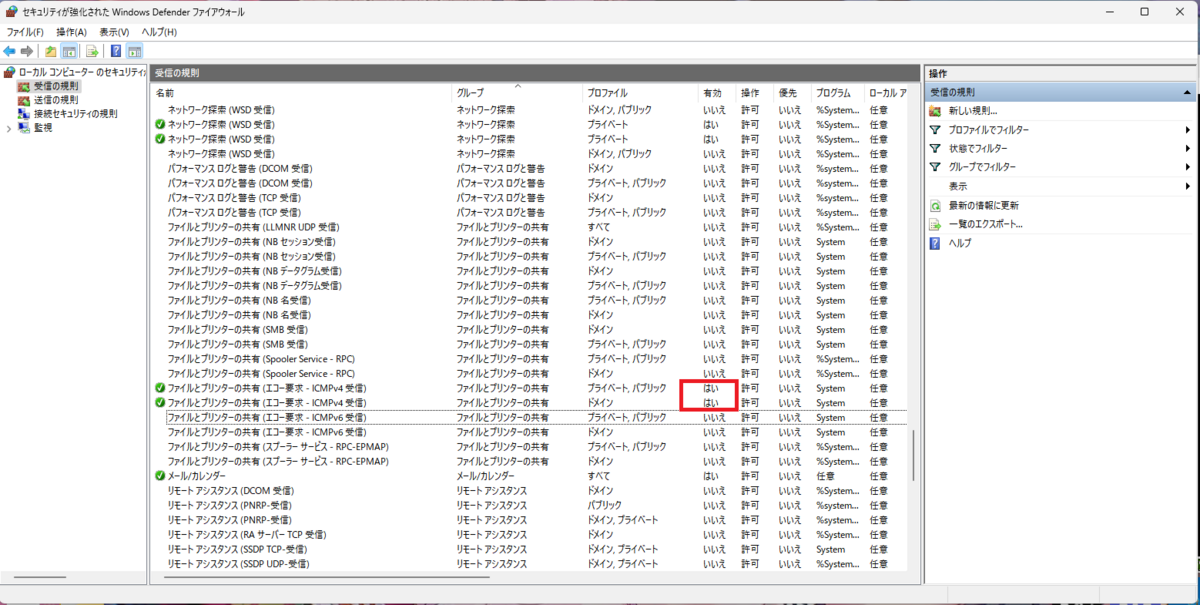
Task: Sort by the グループ column header
Action: (x=517, y=92)
